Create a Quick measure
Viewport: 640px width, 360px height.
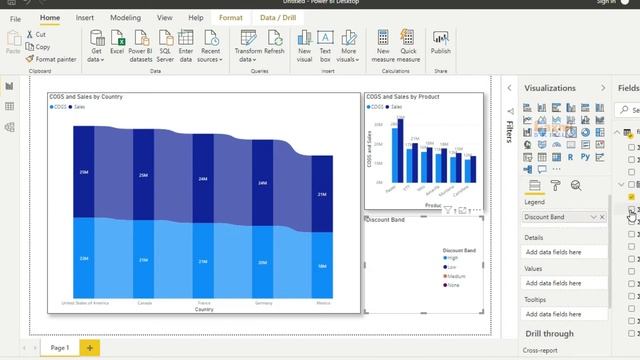pos(408,46)
